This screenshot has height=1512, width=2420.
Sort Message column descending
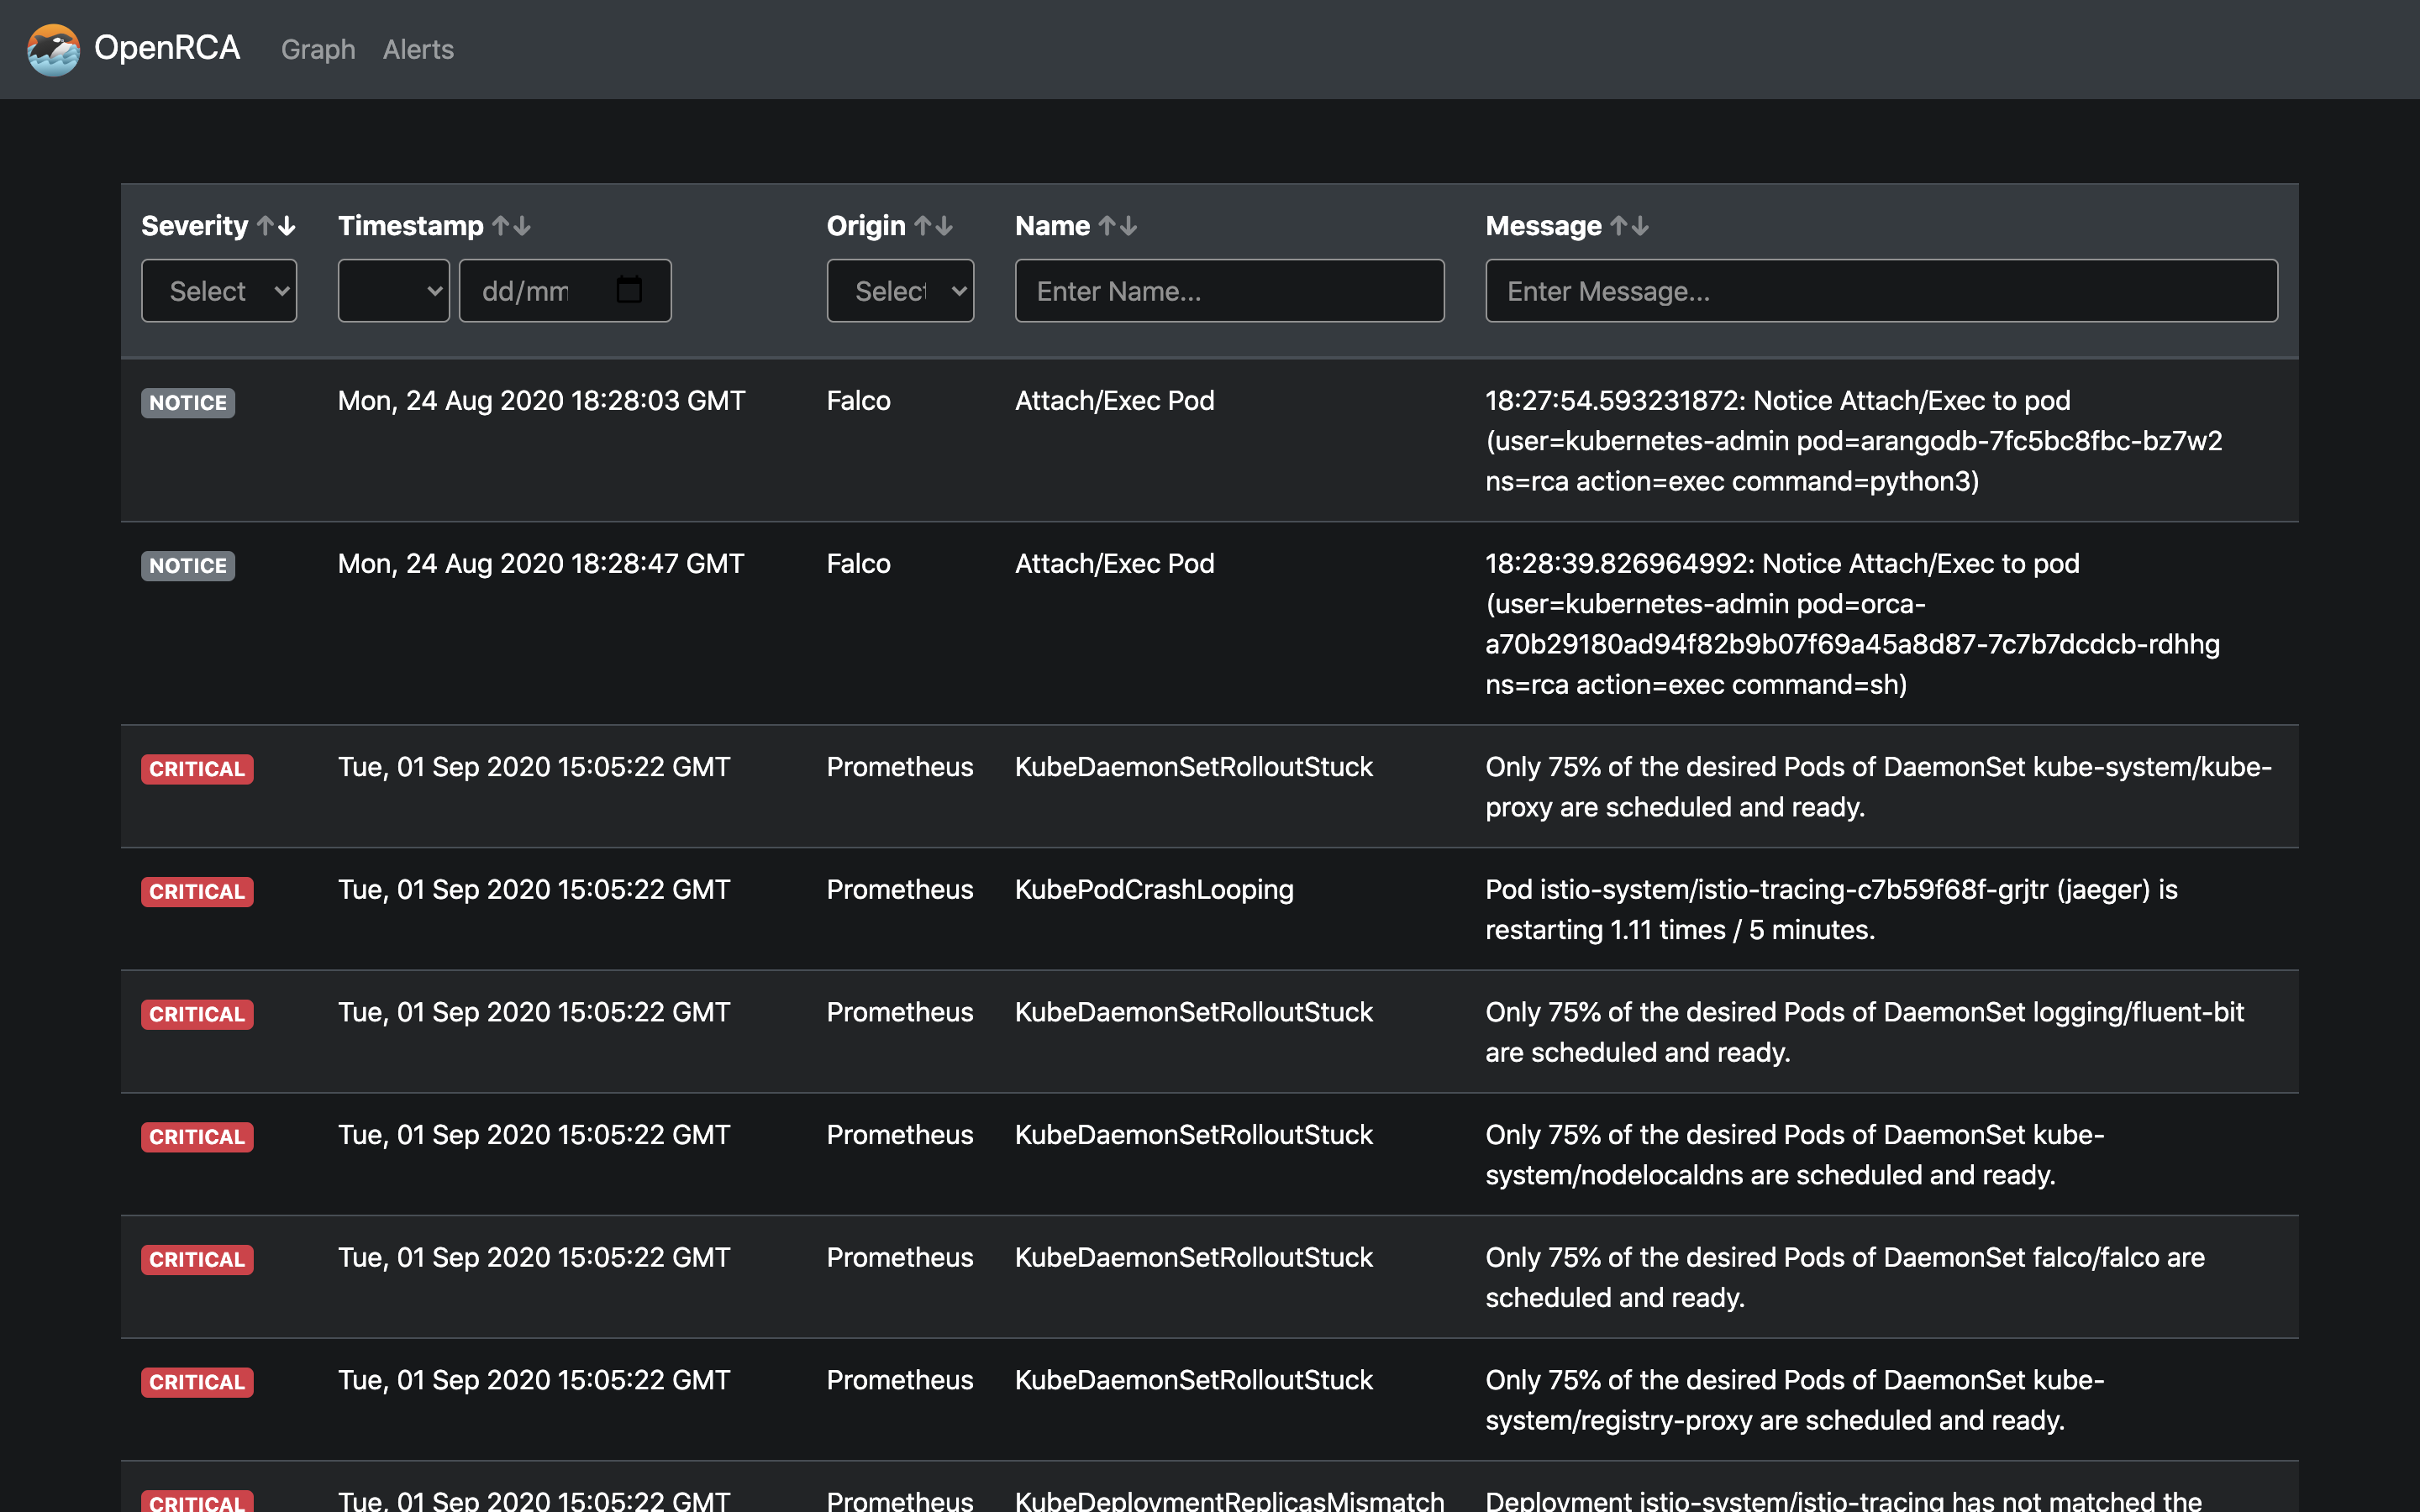[1641, 226]
